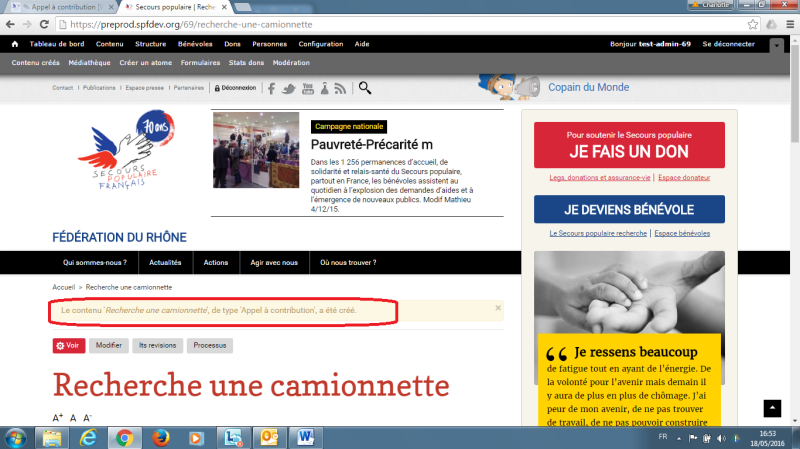Open Google Chrome from the taskbar
Image resolution: width=800 pixels, height=449 pixels.
[124, 437]
